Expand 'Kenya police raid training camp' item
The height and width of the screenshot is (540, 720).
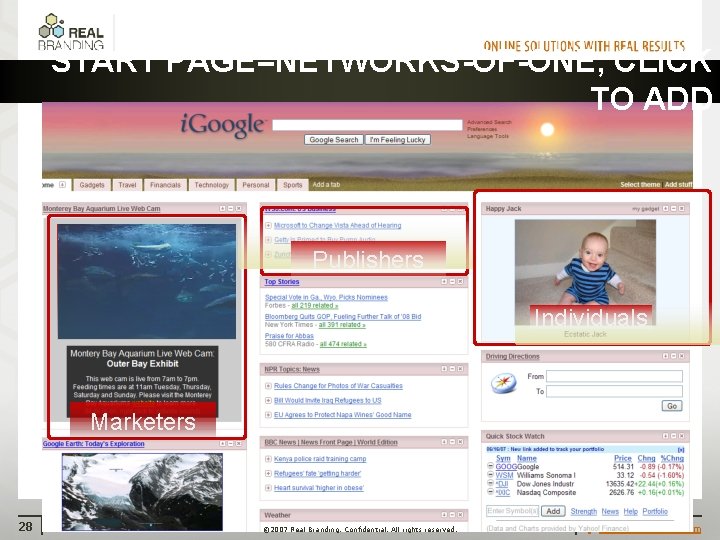click(x=268, y=459)
